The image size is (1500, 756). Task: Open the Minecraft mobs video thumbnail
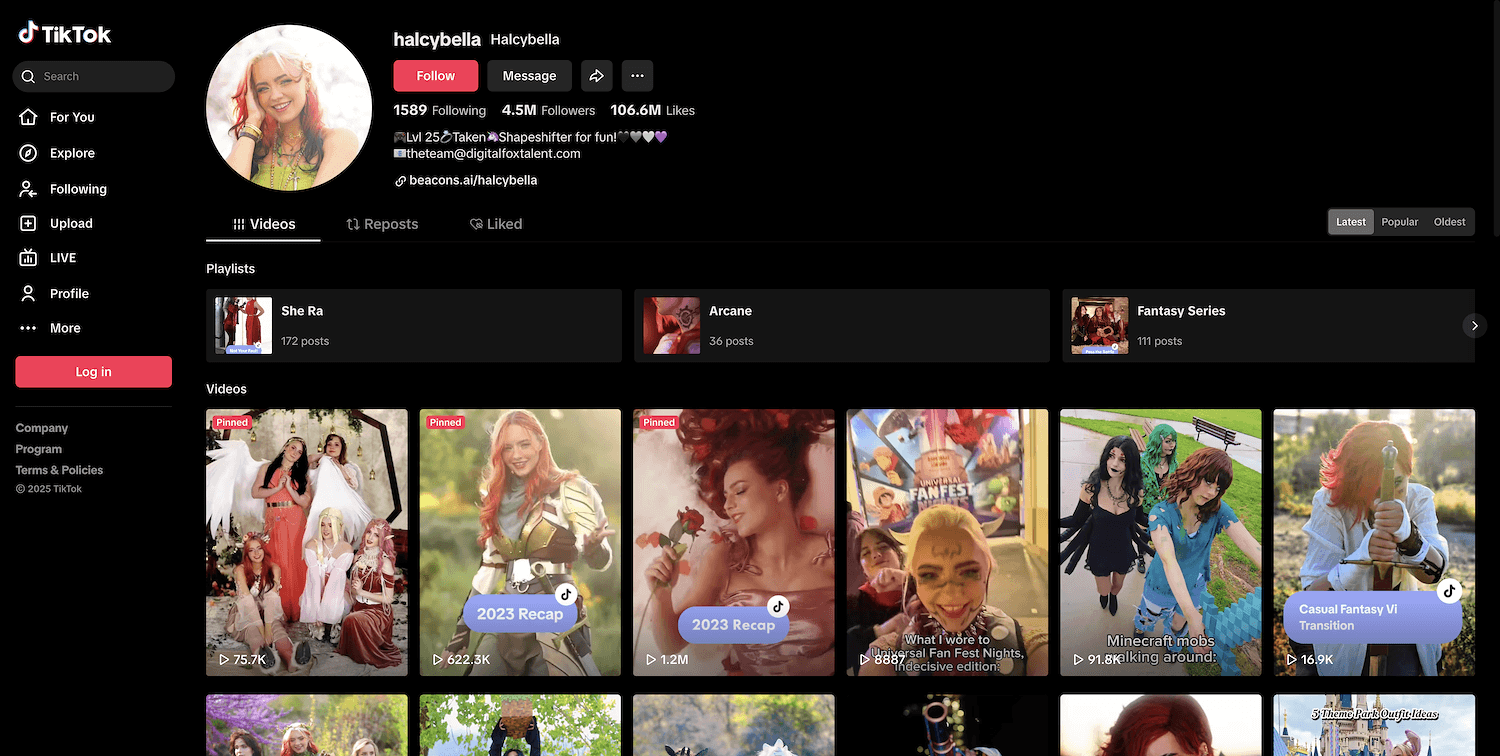click(1161, 542)
